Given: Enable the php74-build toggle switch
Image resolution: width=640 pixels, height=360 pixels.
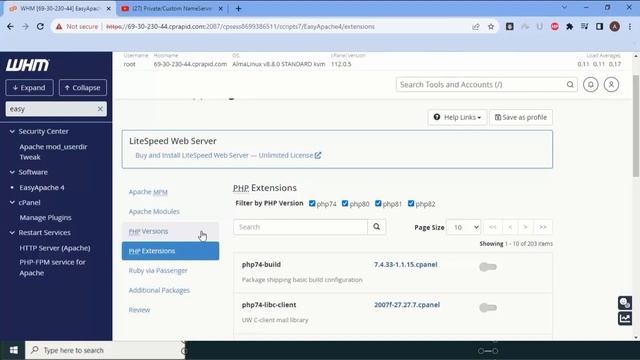Looking at the screenshot, I should click(x=488, y=267).
